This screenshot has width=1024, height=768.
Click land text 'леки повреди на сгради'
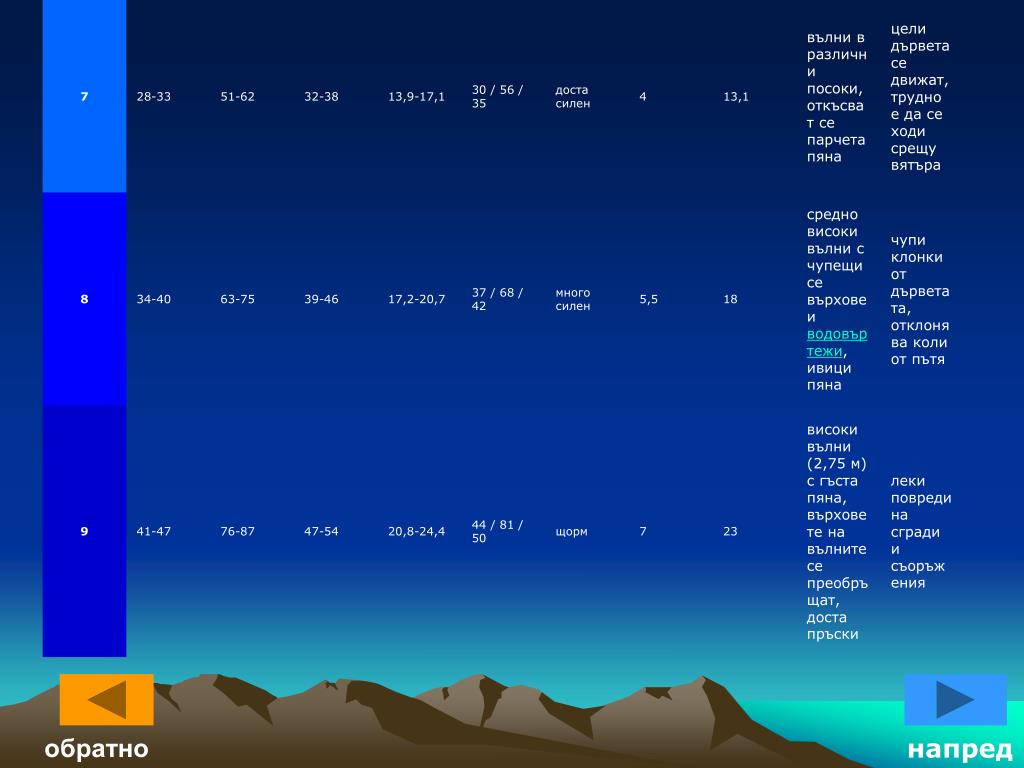coord(921,506)
